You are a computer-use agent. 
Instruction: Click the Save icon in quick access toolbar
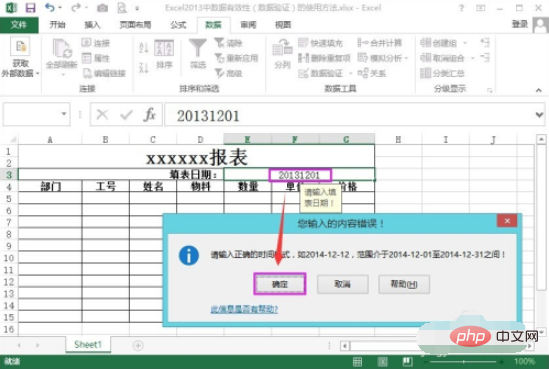pos(30,8)
